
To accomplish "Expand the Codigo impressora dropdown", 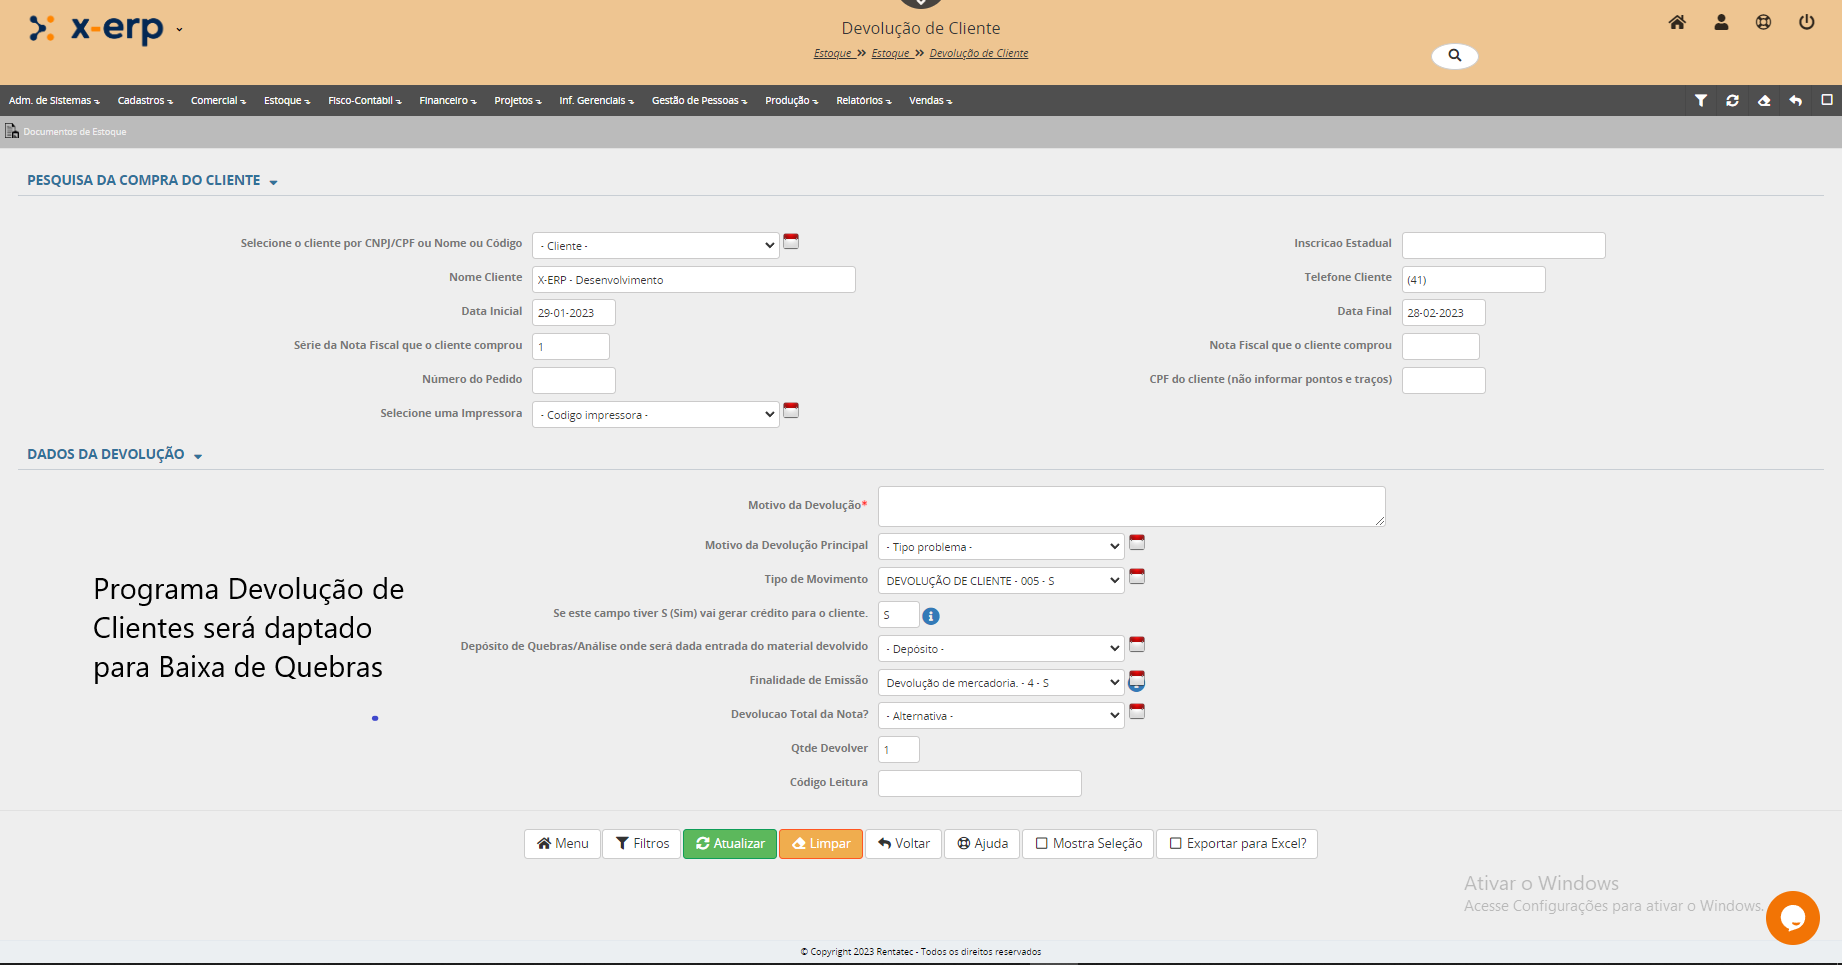I will click(655, 414).
